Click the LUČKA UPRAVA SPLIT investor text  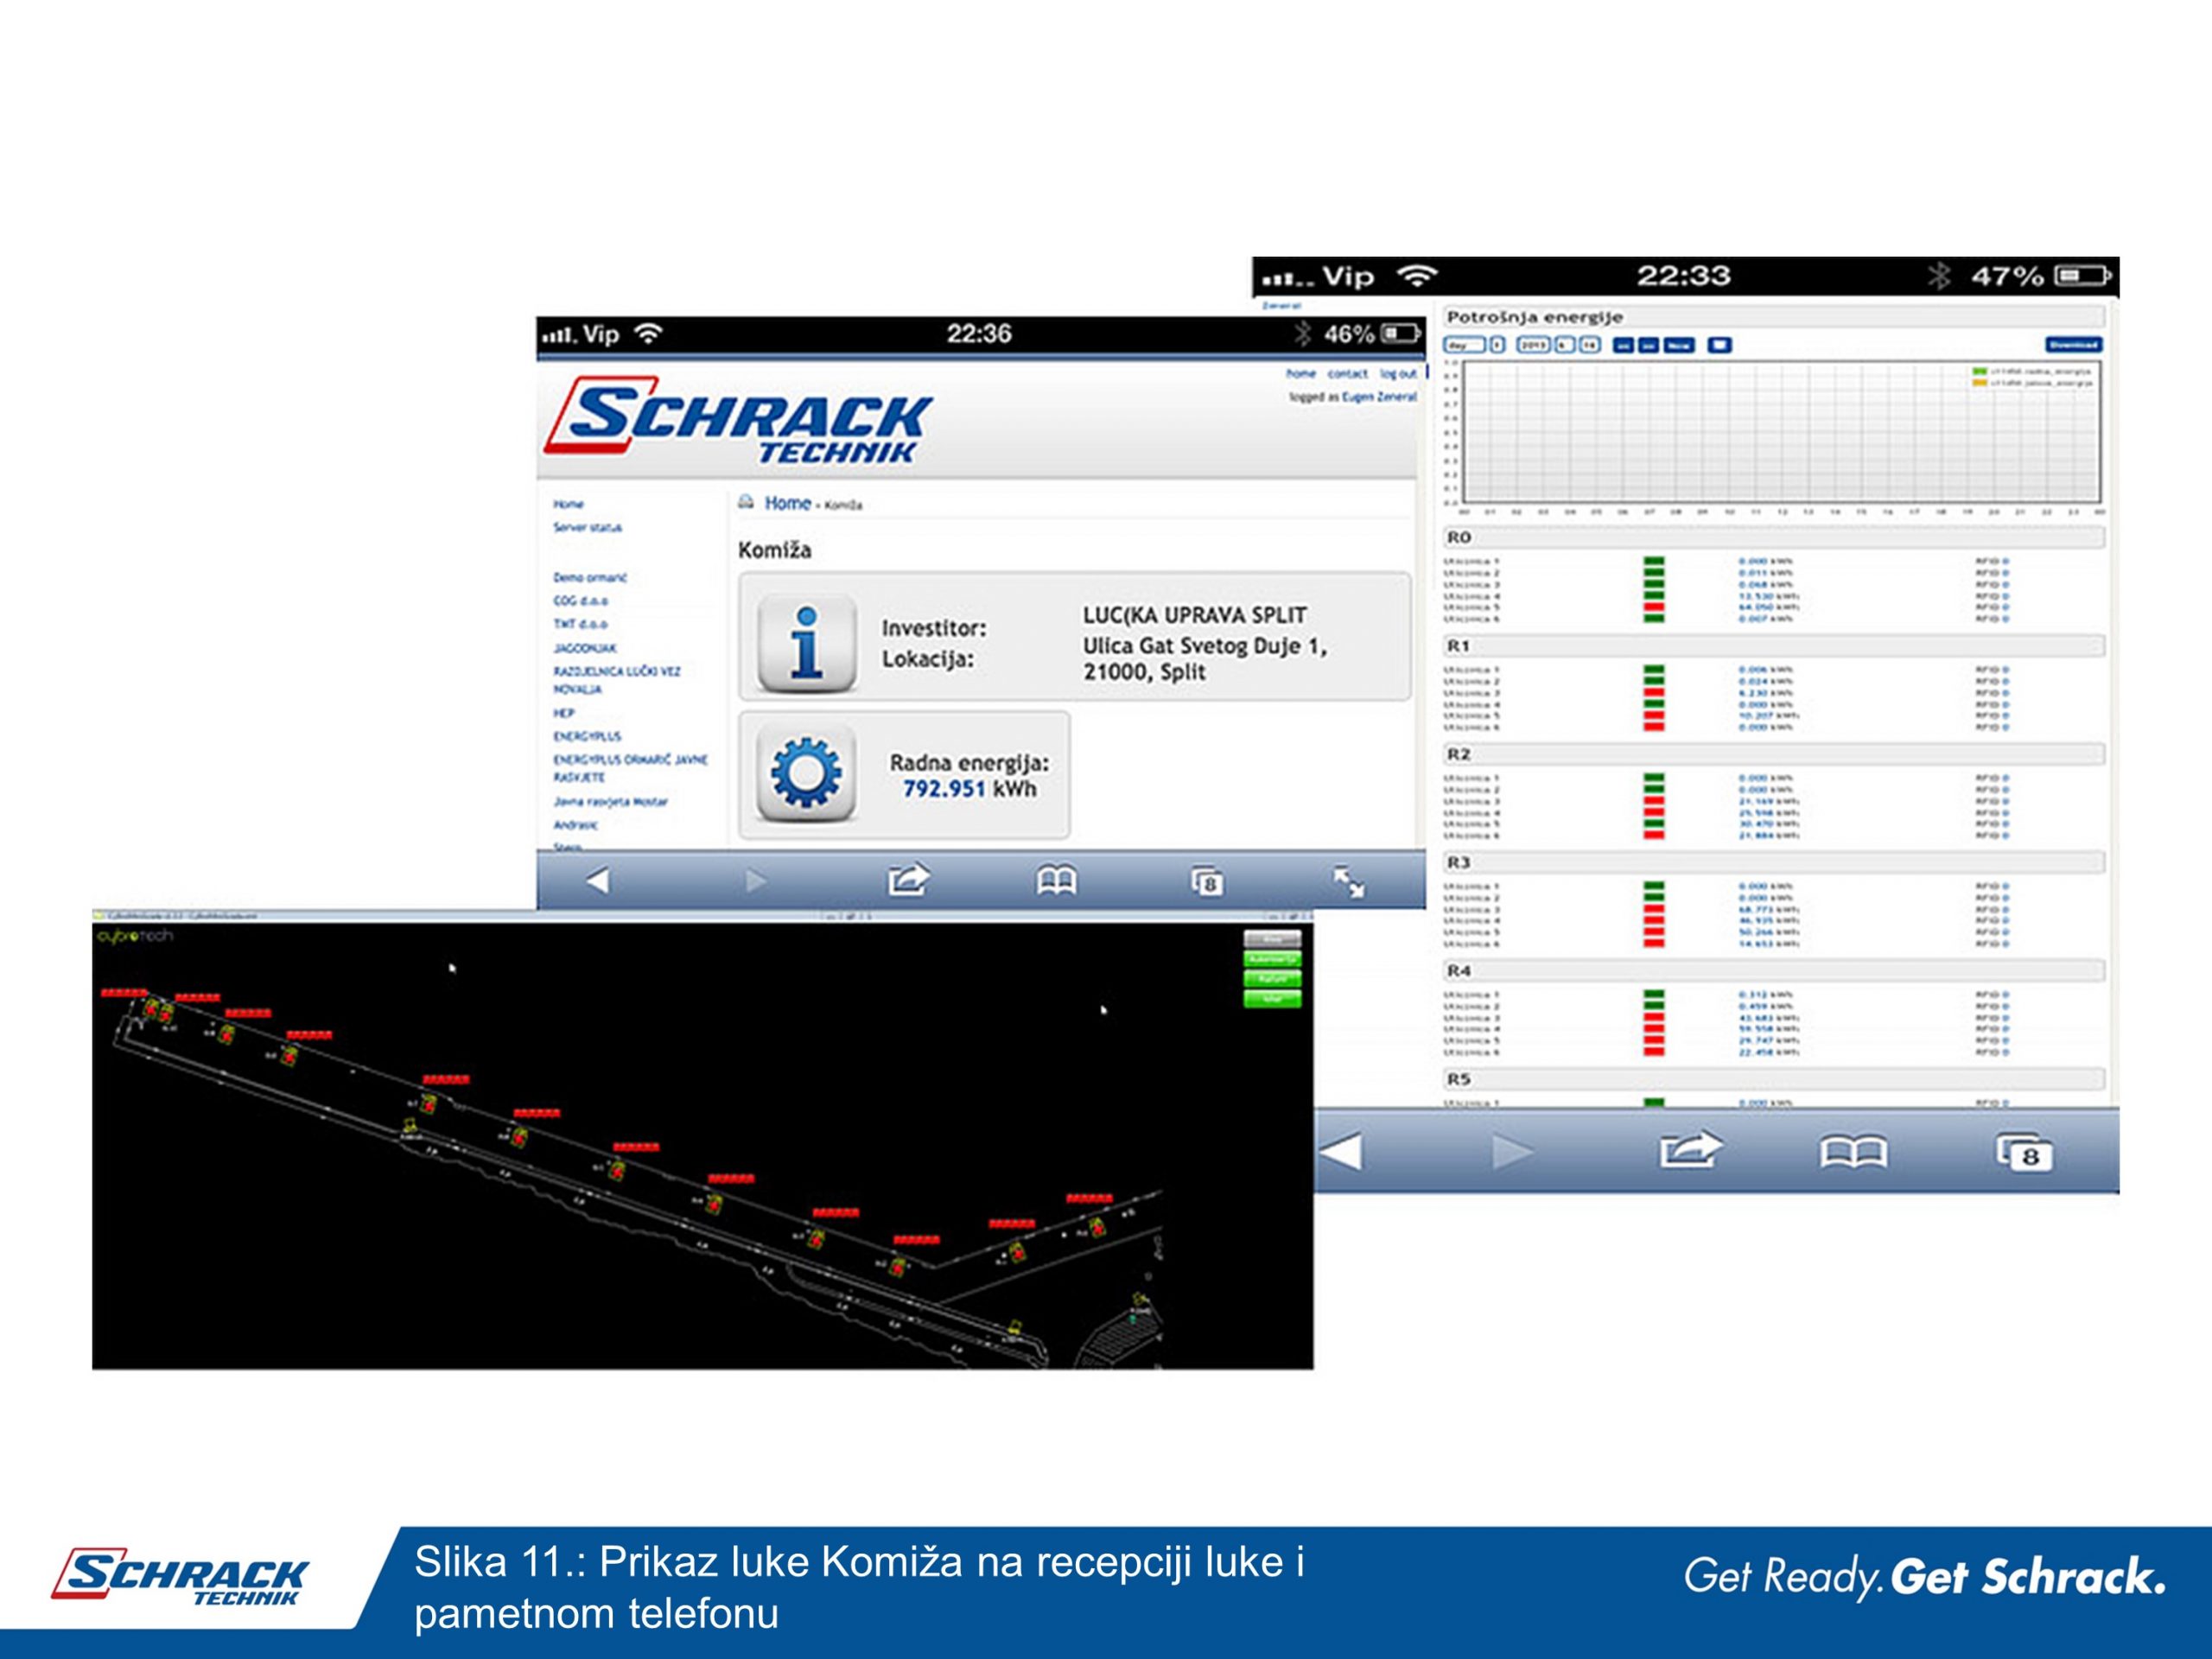[x=1194, y=615]
